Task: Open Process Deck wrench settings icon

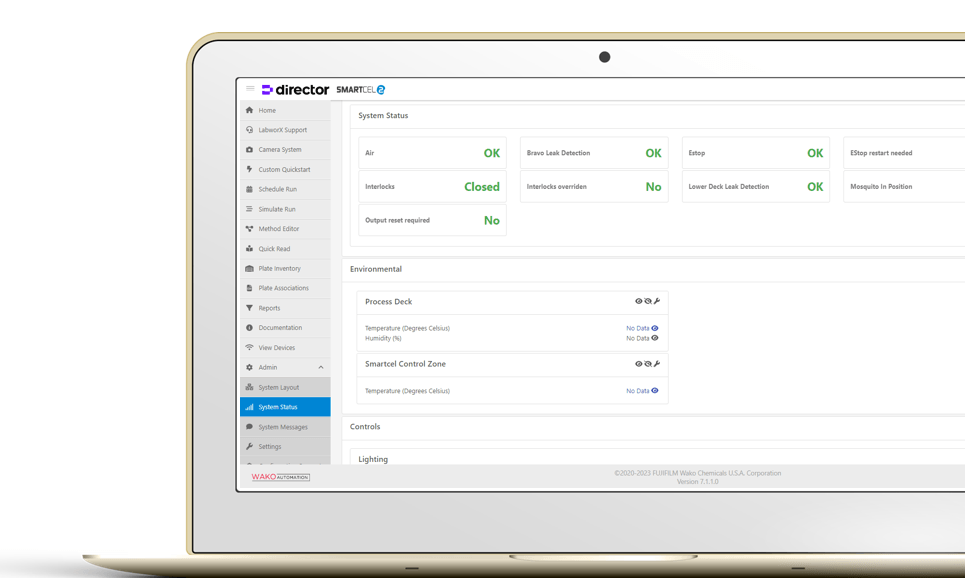Action: coord(657,302)
